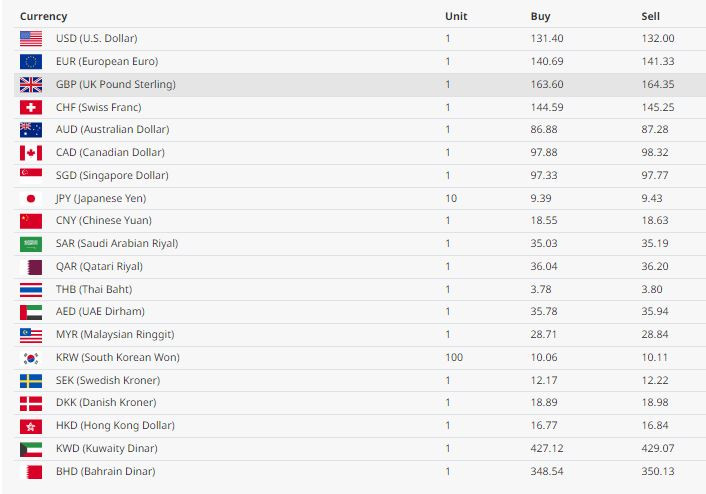Screen dimensions: 706x494
Task: Click the European Union flag icon
Action: 31,62
